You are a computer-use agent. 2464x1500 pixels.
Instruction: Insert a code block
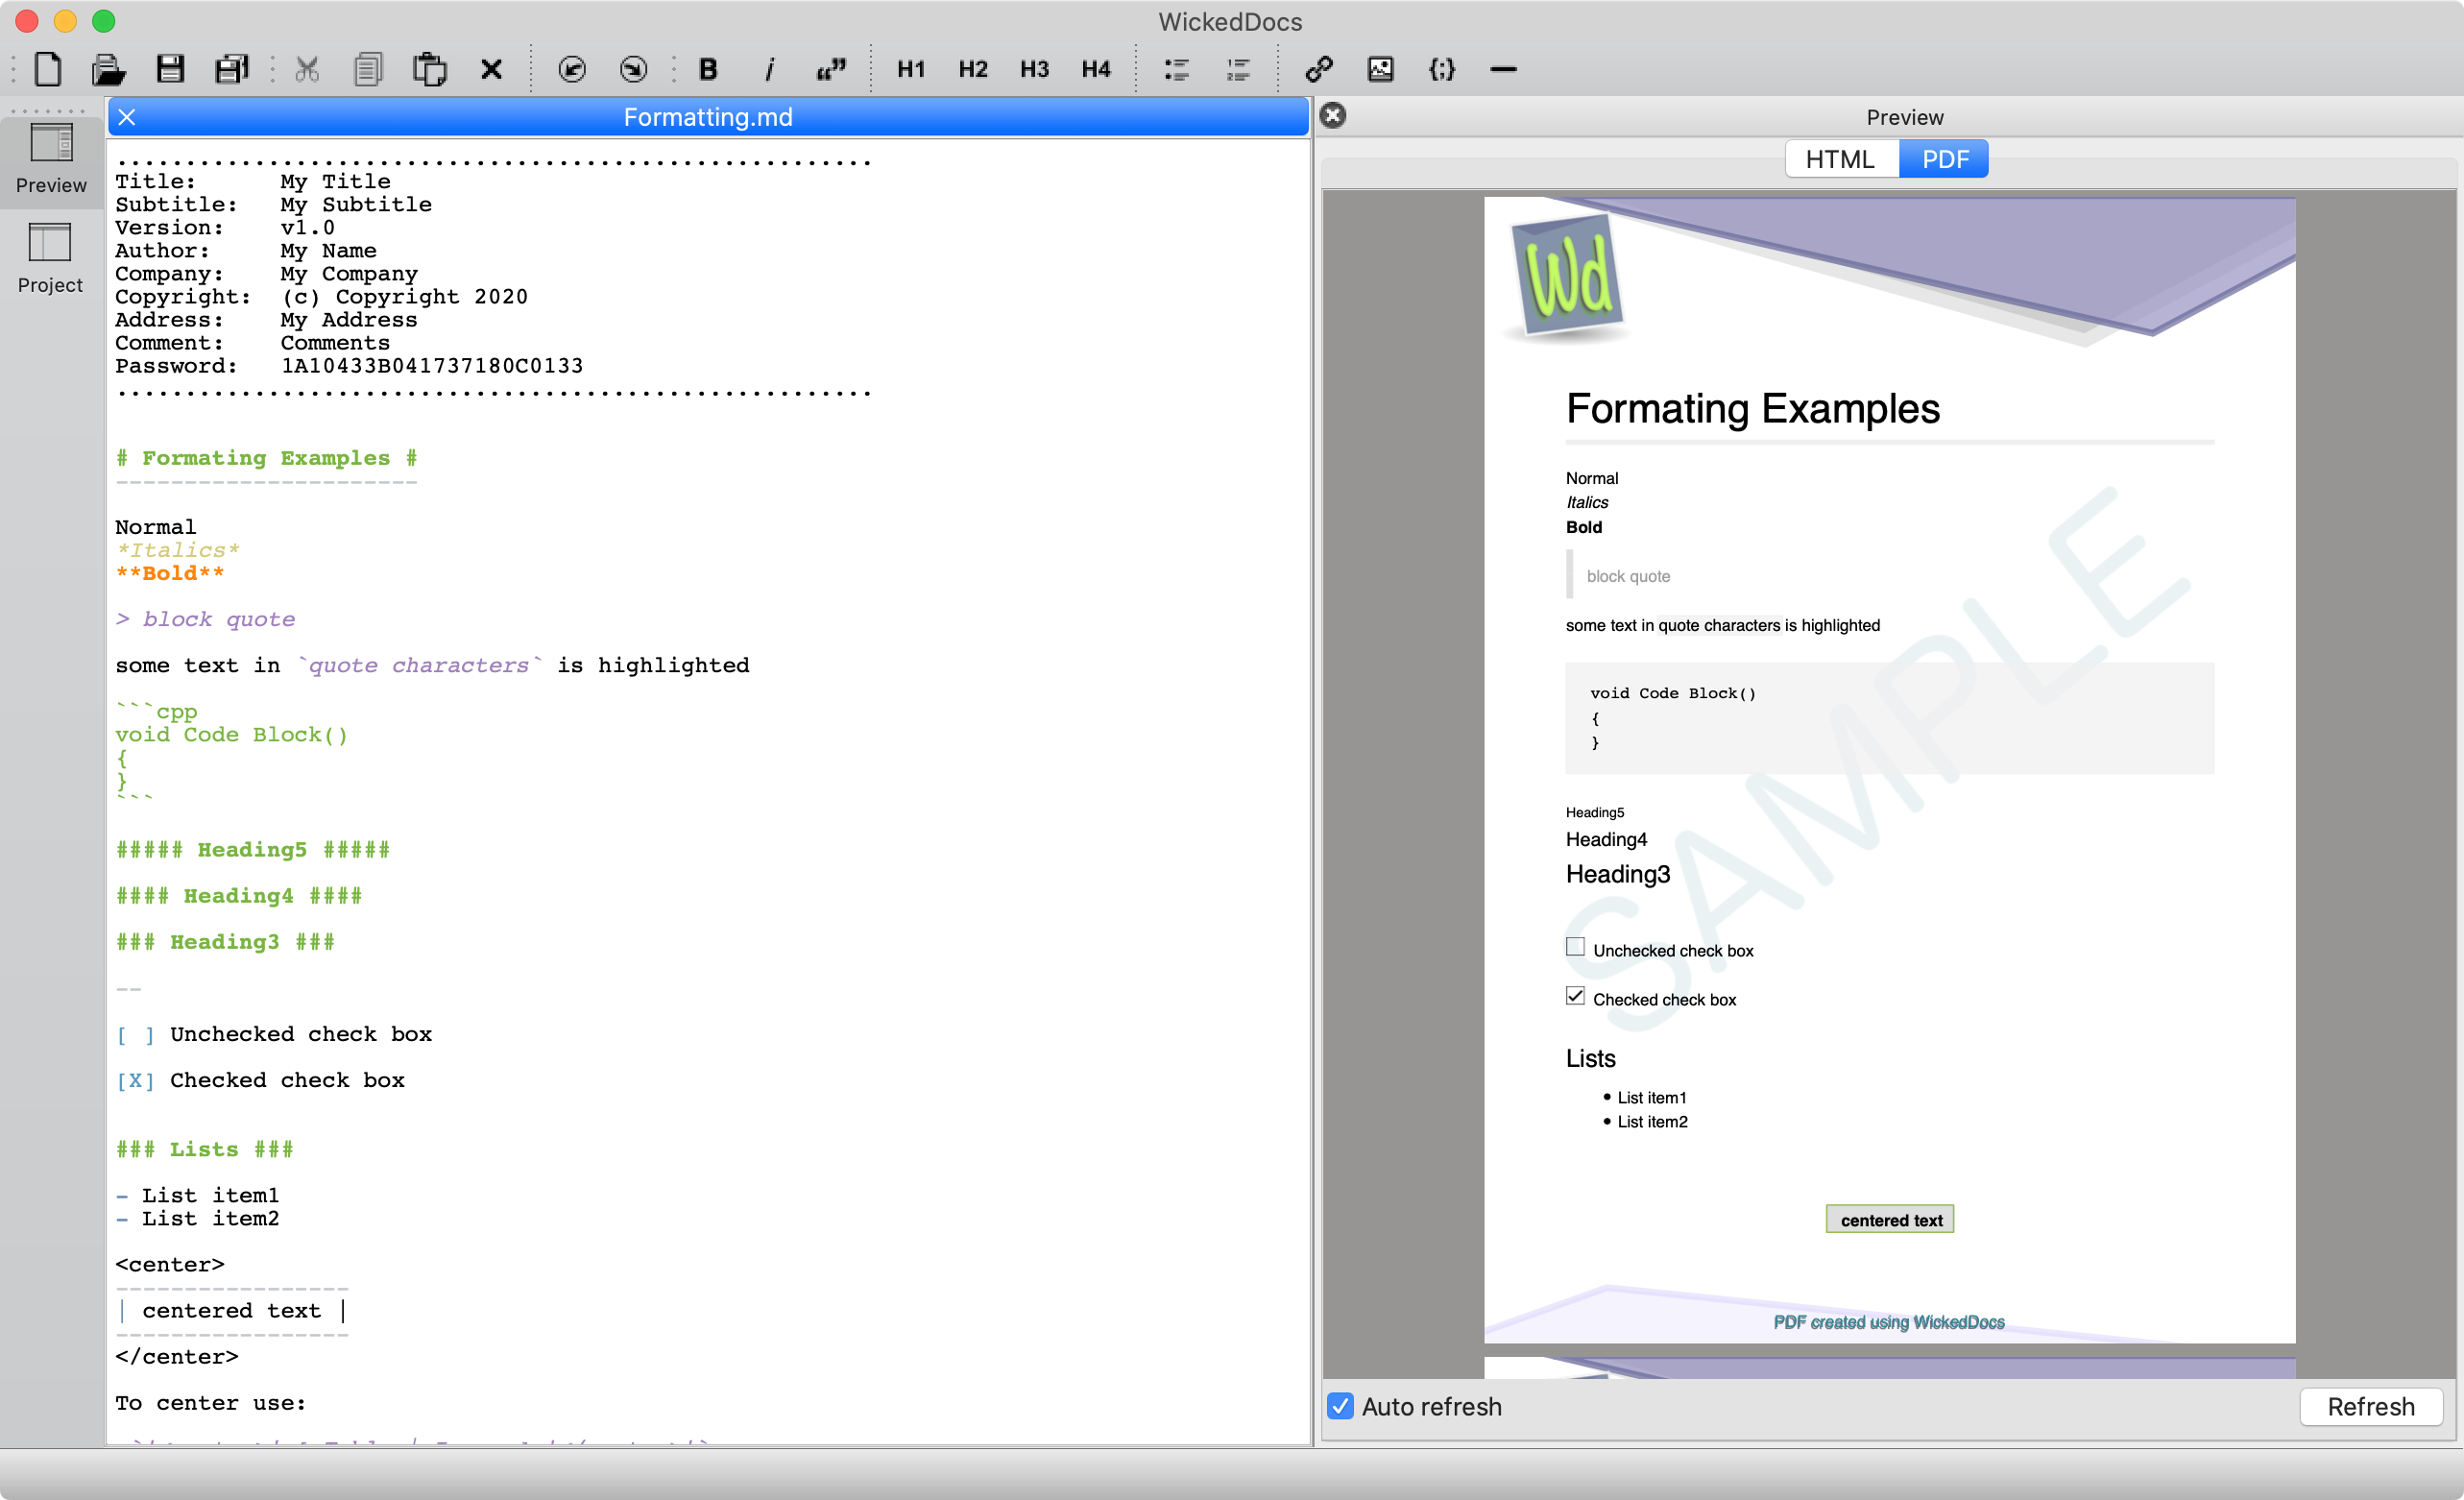[1441, 69]
